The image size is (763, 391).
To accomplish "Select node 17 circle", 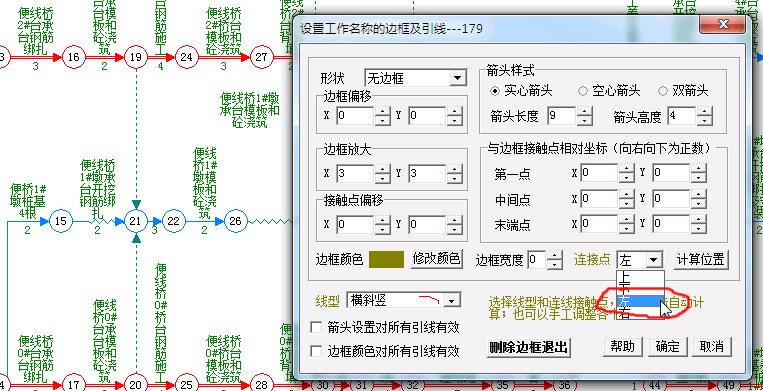I will pyautogui.click(x=73, y=385).
